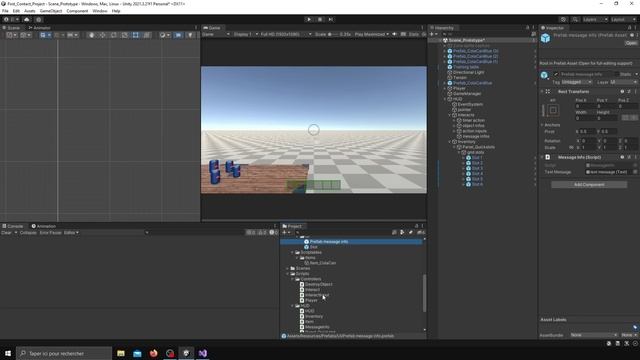
Task: Click the Step frame button
Action: (331, 20)
